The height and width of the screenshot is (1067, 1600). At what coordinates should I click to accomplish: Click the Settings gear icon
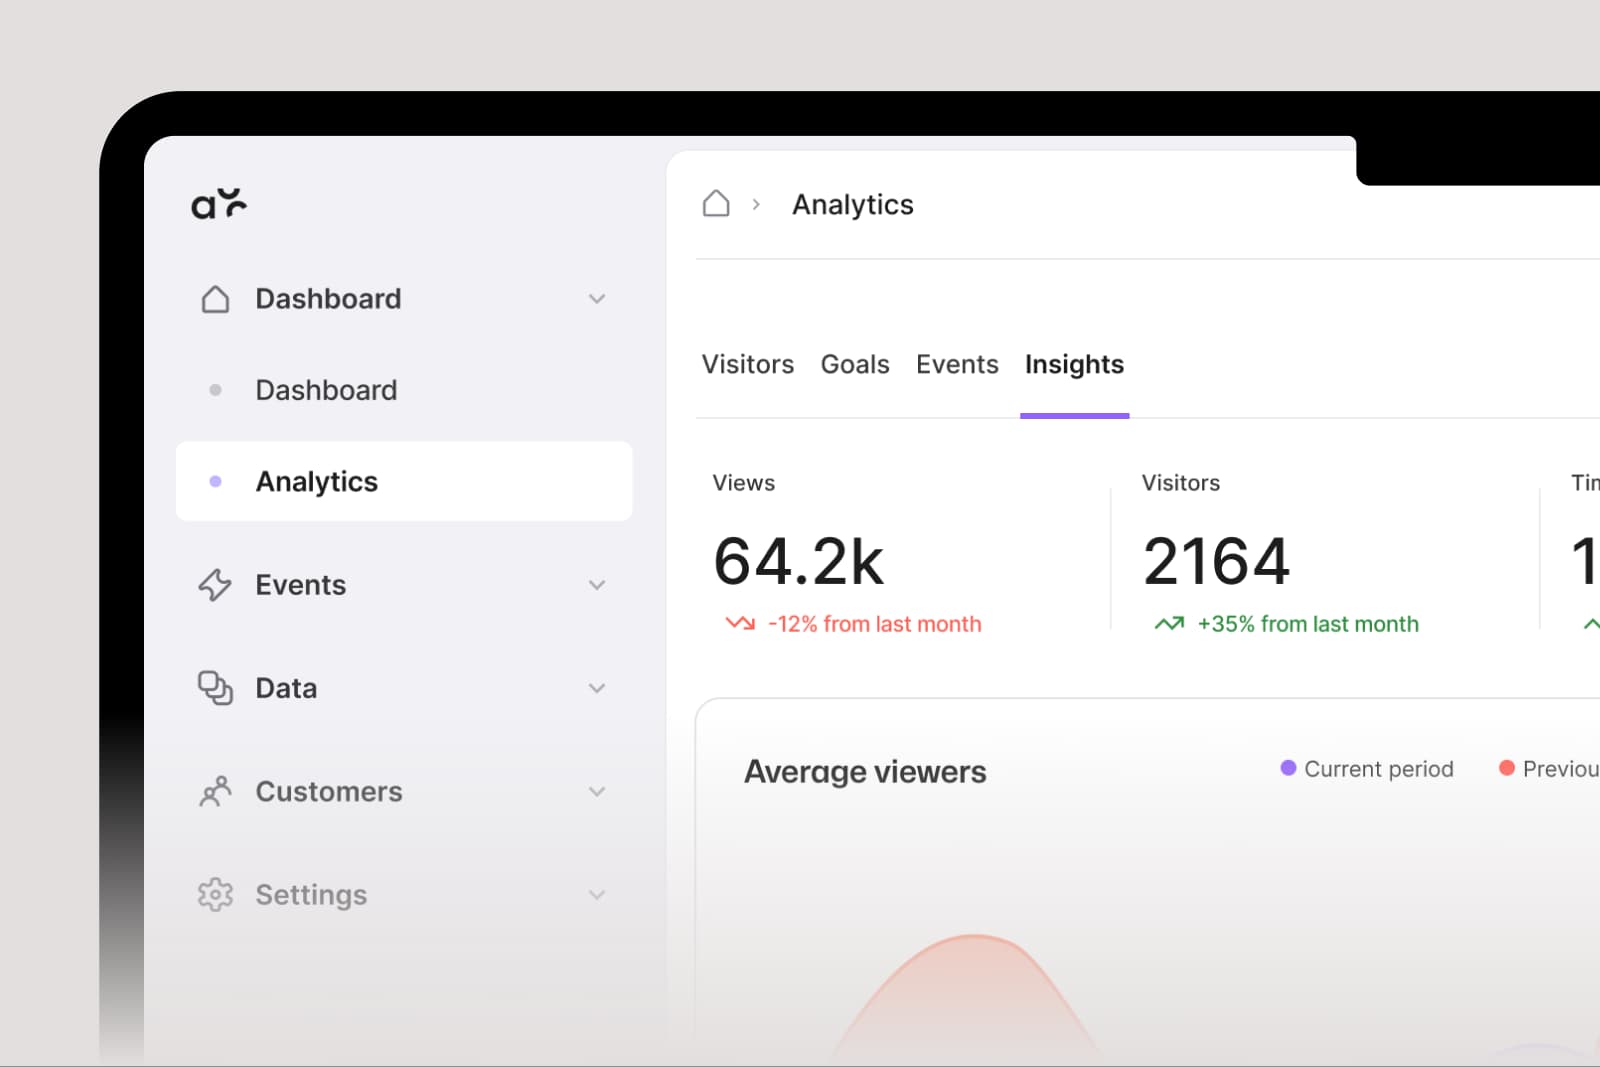tap(215, 894)
